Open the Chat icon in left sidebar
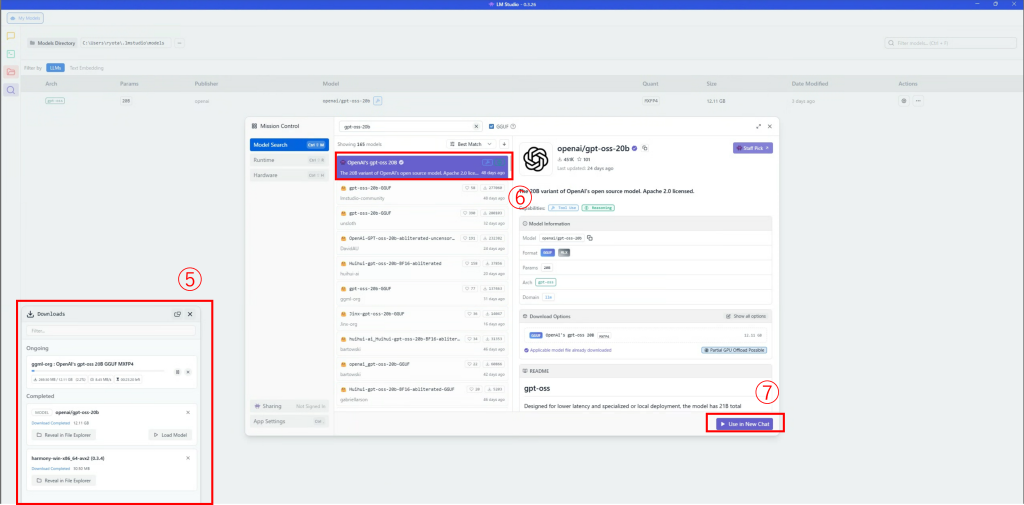Viewport: 1024px width, 505px height. tap(11, 36)
